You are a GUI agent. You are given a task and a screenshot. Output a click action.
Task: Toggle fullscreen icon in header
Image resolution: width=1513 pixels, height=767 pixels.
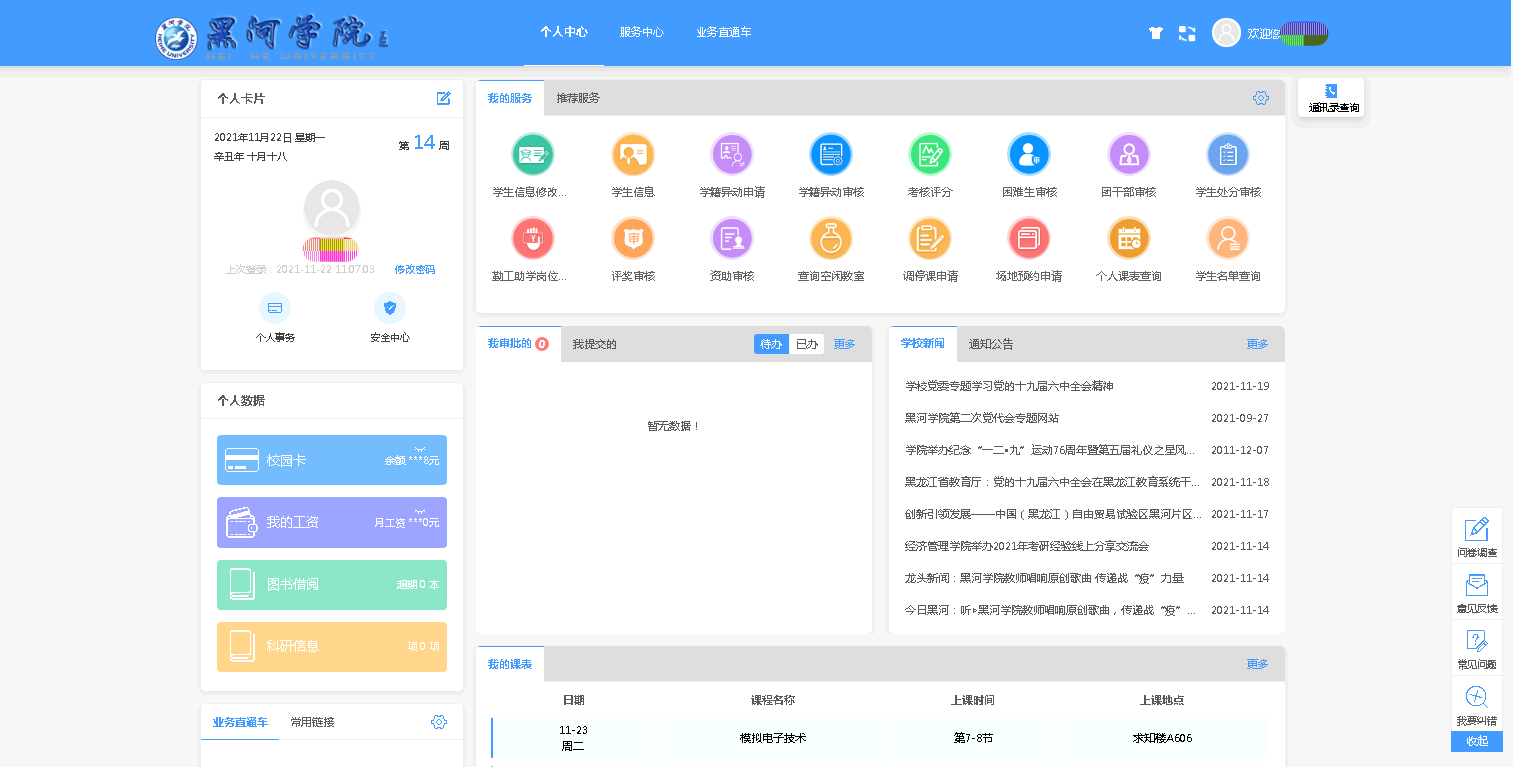tap(1187, 33)
